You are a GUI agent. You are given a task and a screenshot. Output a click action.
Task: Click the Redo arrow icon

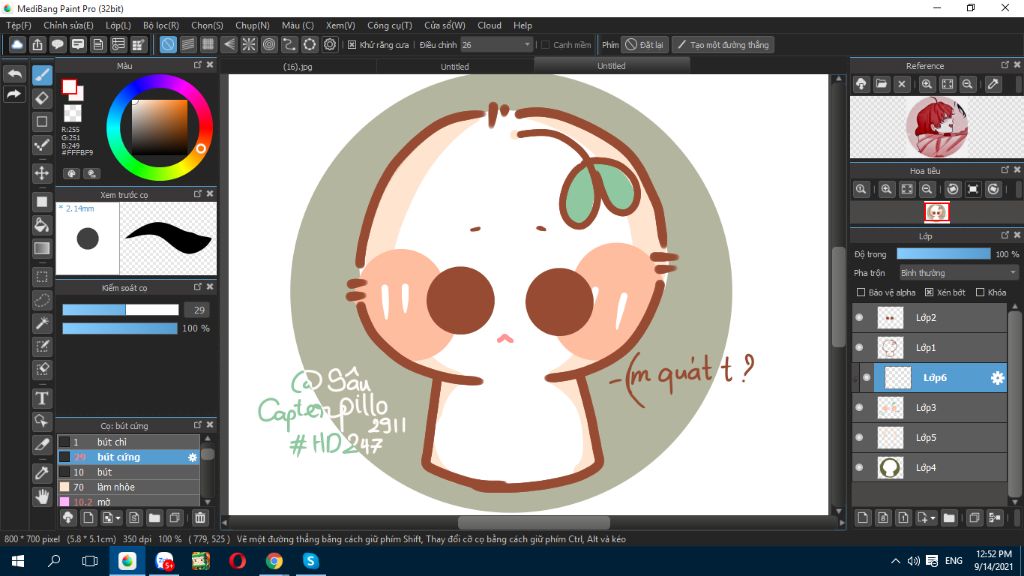14,95
